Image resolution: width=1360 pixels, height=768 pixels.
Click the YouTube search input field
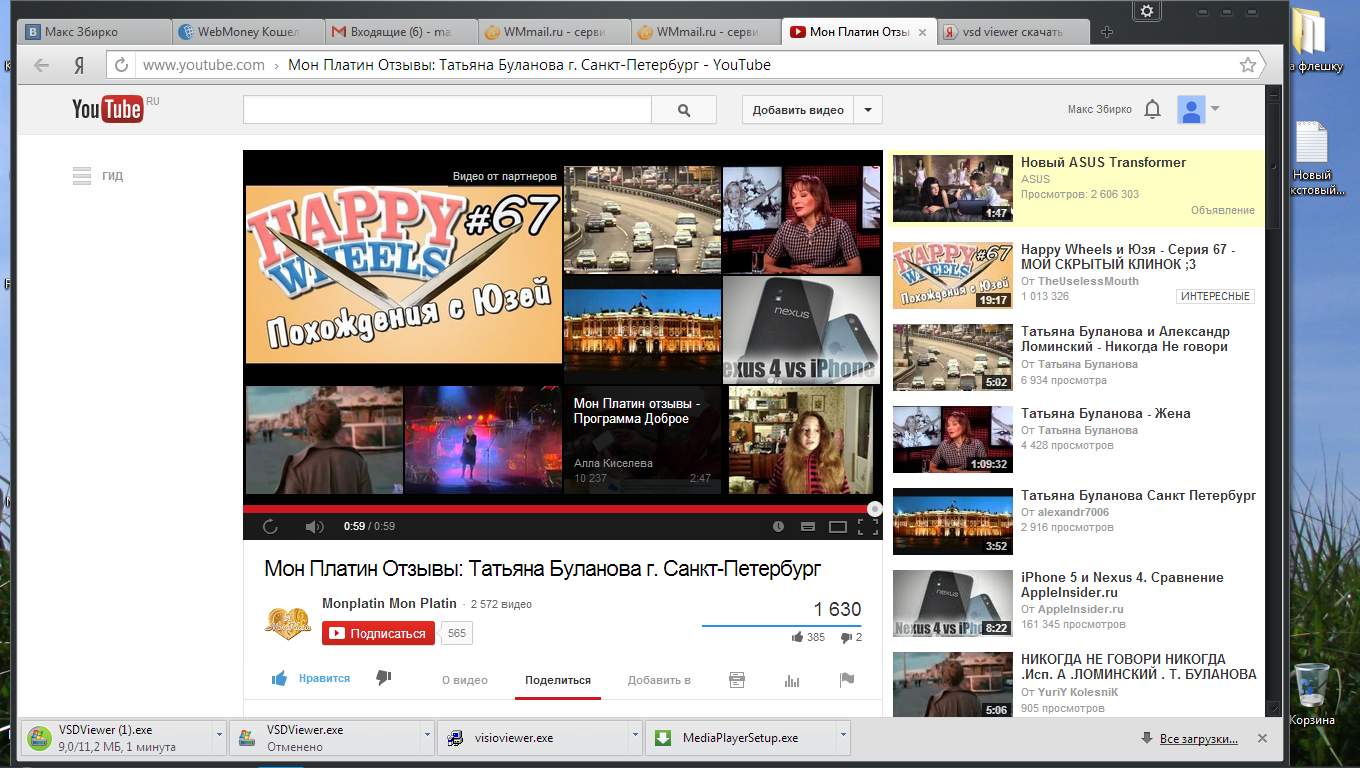[447, 110]
